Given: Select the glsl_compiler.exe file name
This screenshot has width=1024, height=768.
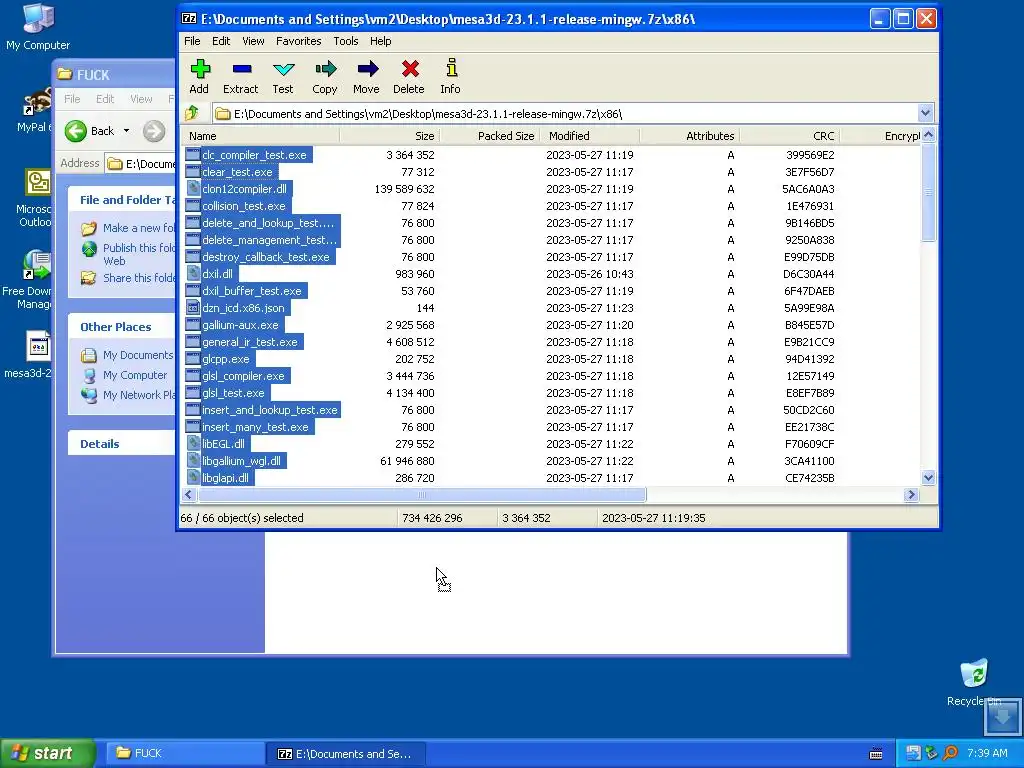Looking at the screenshot, I should pyautogui.click(x=244, y=376).
